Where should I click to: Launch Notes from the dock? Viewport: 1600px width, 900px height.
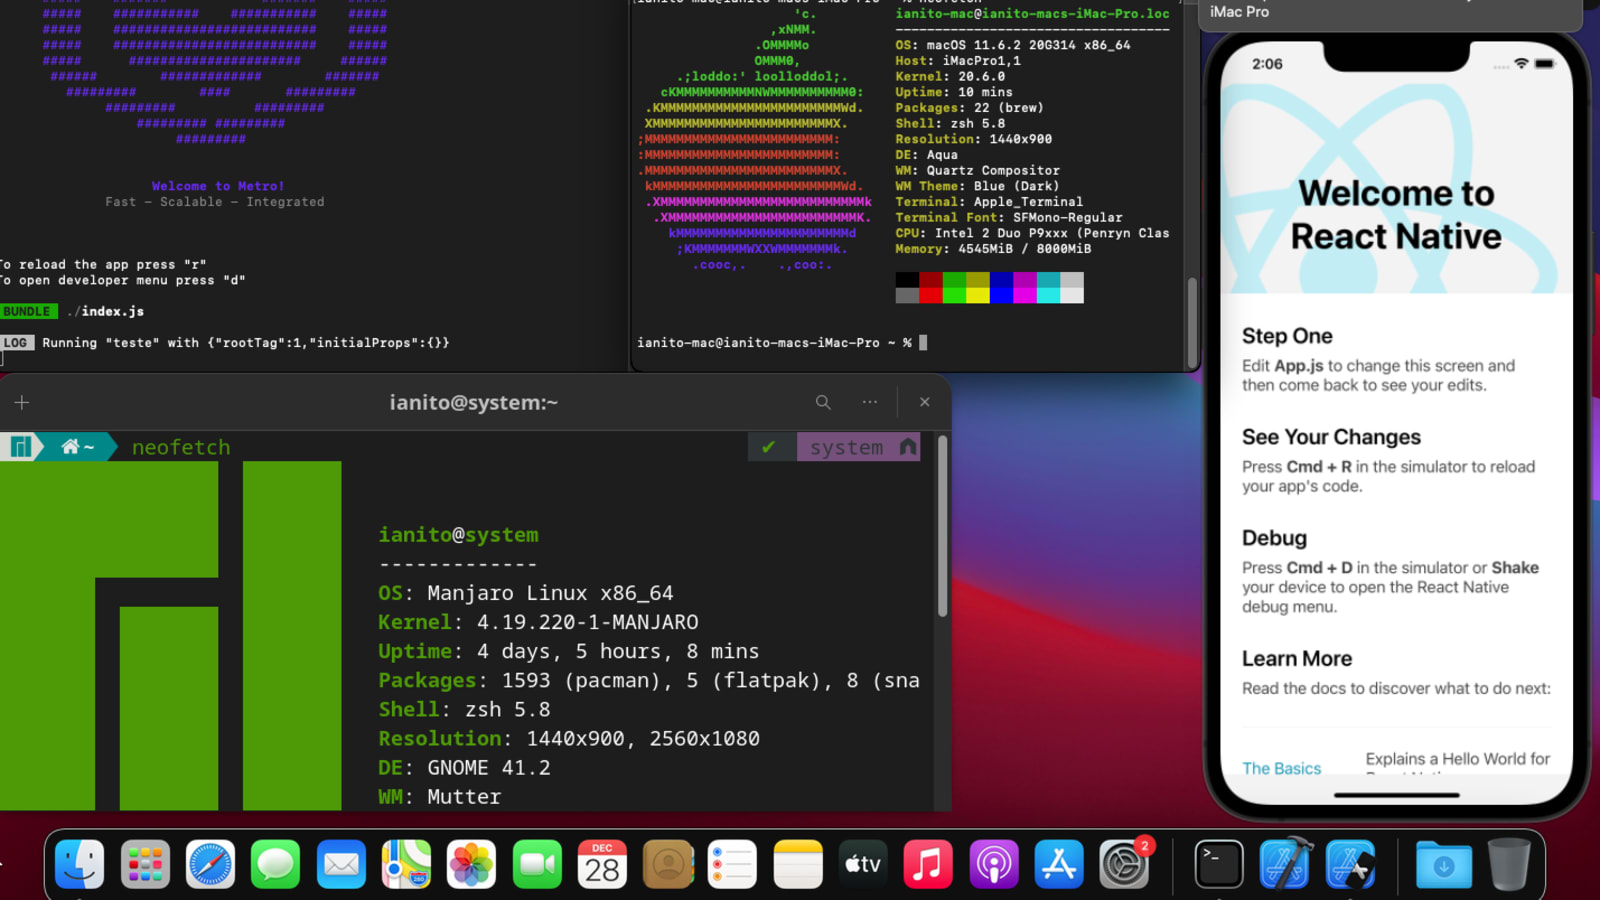coord(798,863)
